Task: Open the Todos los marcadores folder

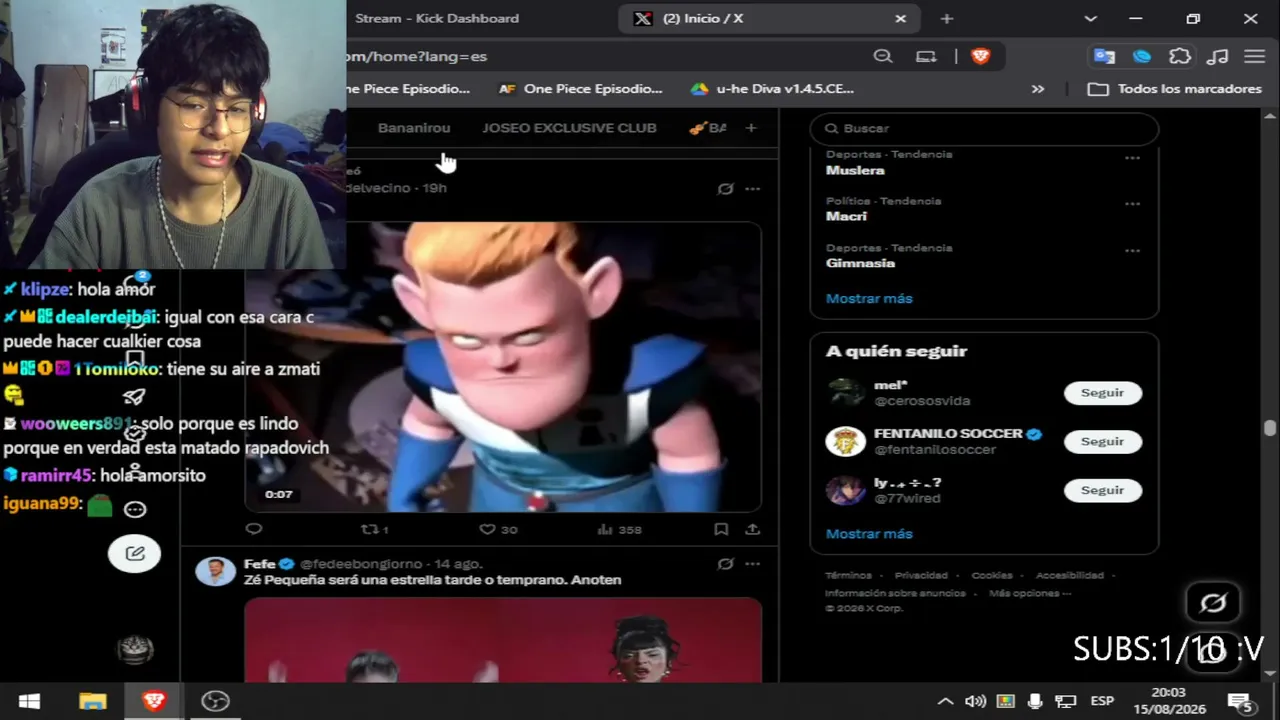Action: (1175, 89)
